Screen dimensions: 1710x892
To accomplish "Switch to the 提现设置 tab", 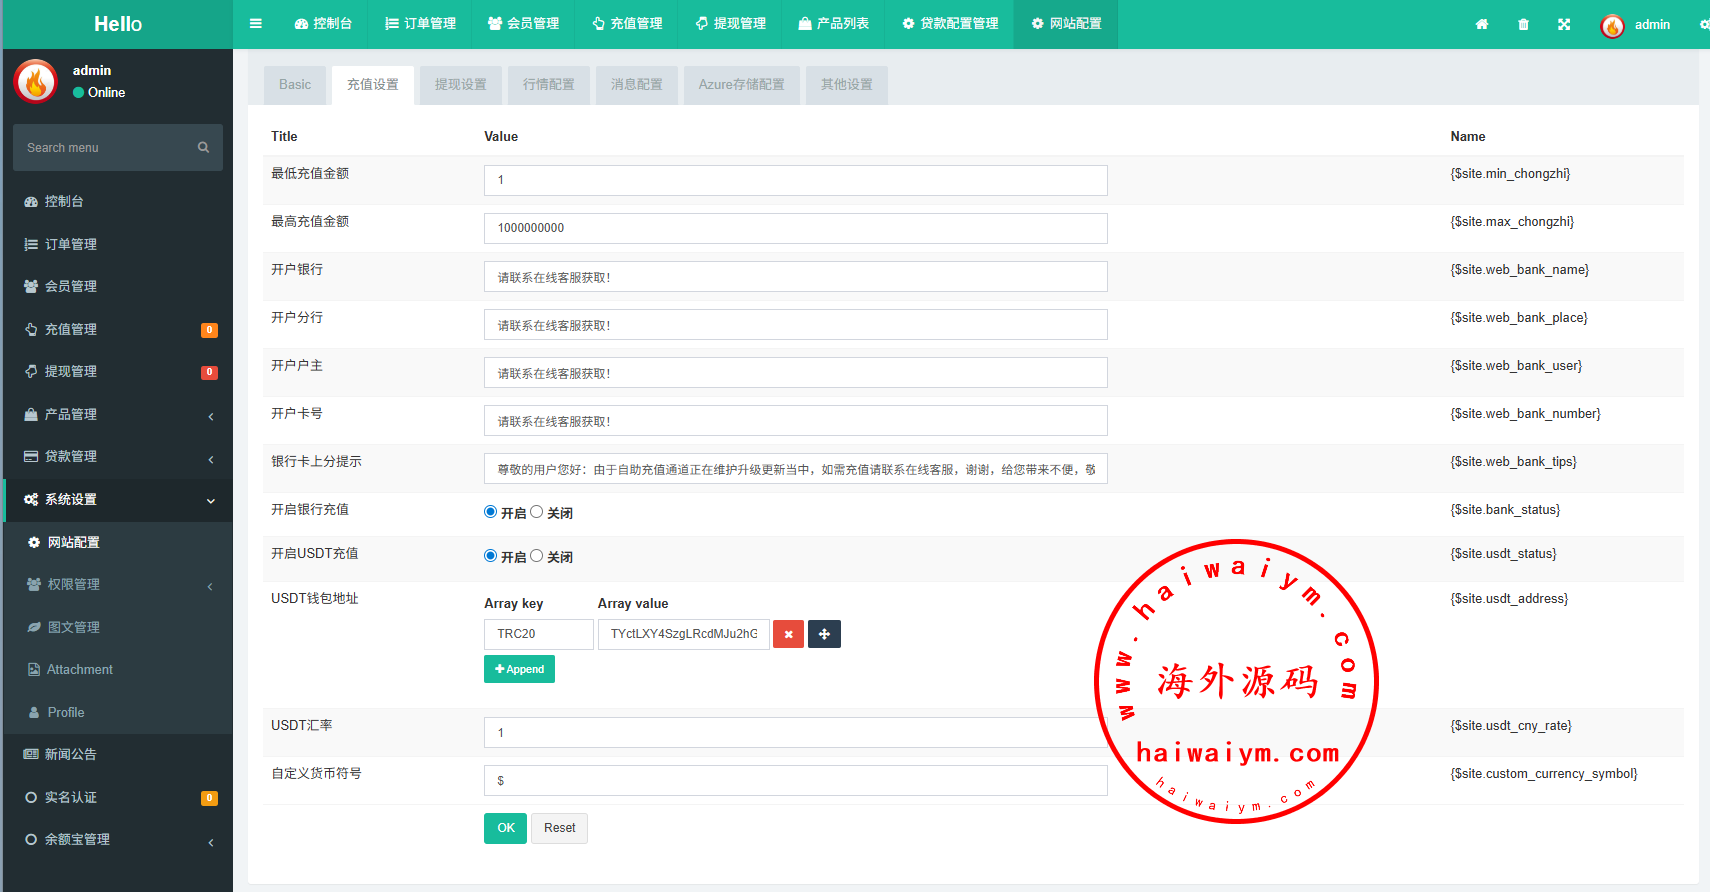I will pos(460,85).
